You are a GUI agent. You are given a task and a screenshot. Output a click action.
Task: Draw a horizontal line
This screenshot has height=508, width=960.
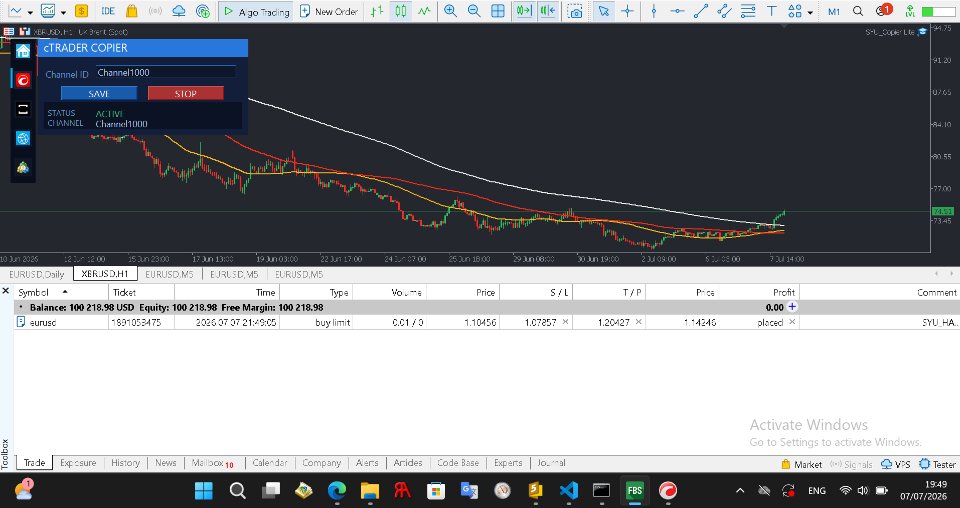[x=677, y=11]
